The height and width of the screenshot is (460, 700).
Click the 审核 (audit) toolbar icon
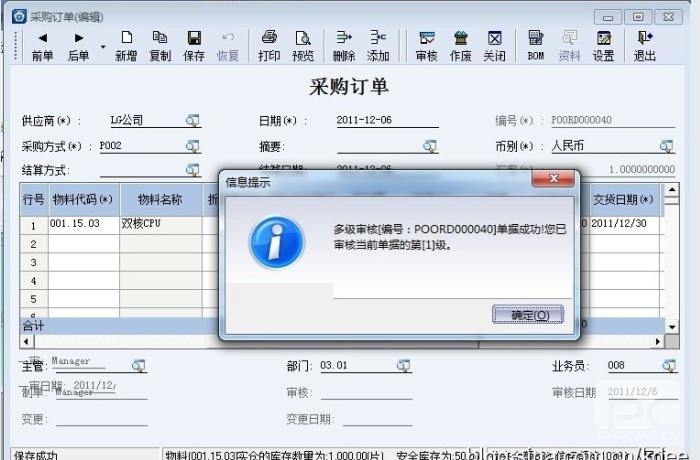coord(426,45)
